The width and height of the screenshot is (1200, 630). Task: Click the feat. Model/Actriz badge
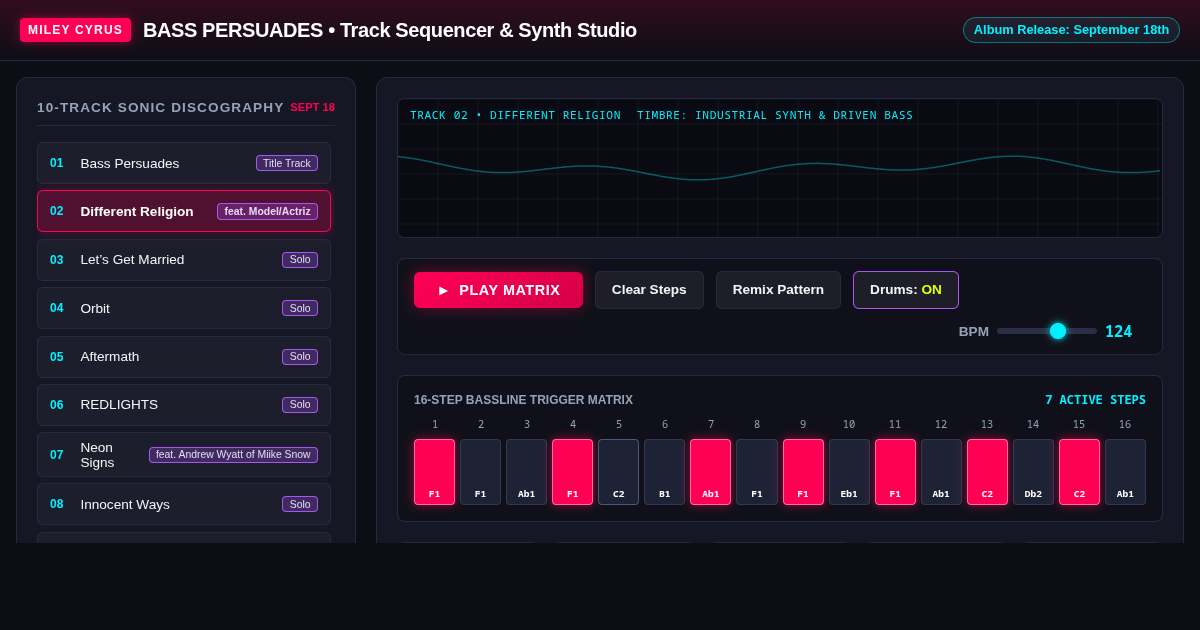coord(268,211)
